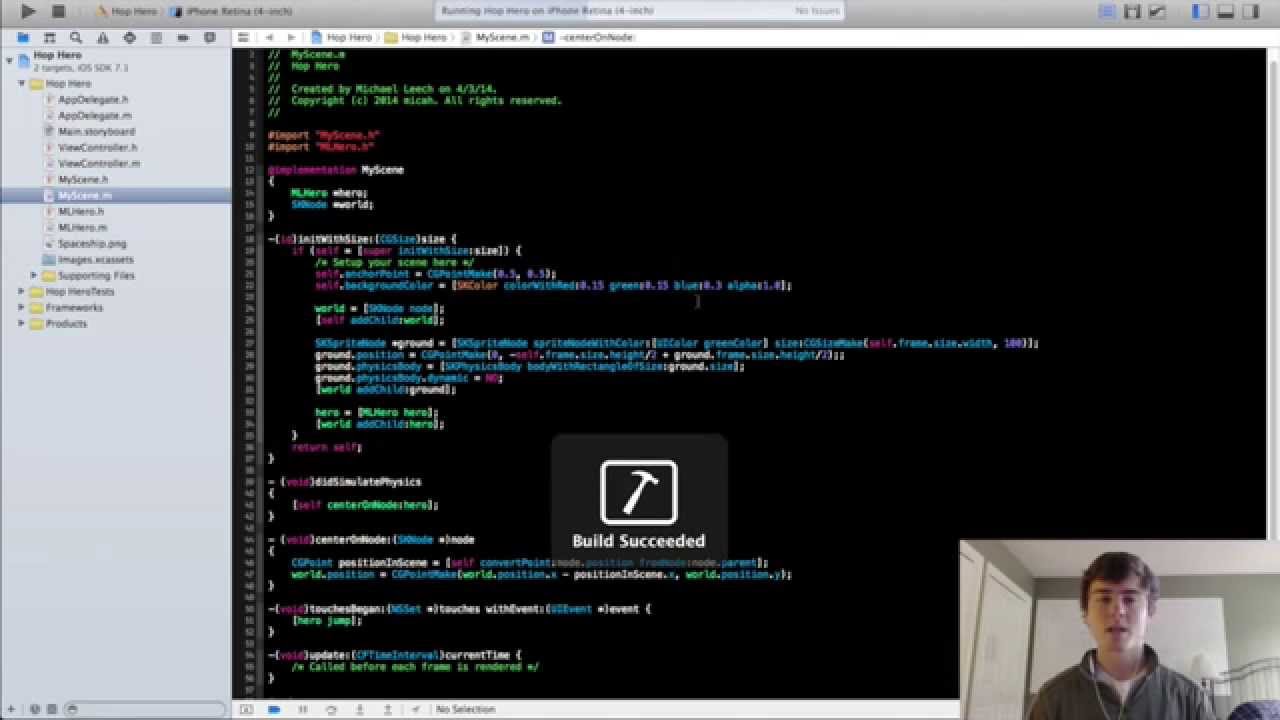This screenshot has height=720, width=1280.
Task: Open AppDelegate.m in navigator
Action: [x=94, y=116]
